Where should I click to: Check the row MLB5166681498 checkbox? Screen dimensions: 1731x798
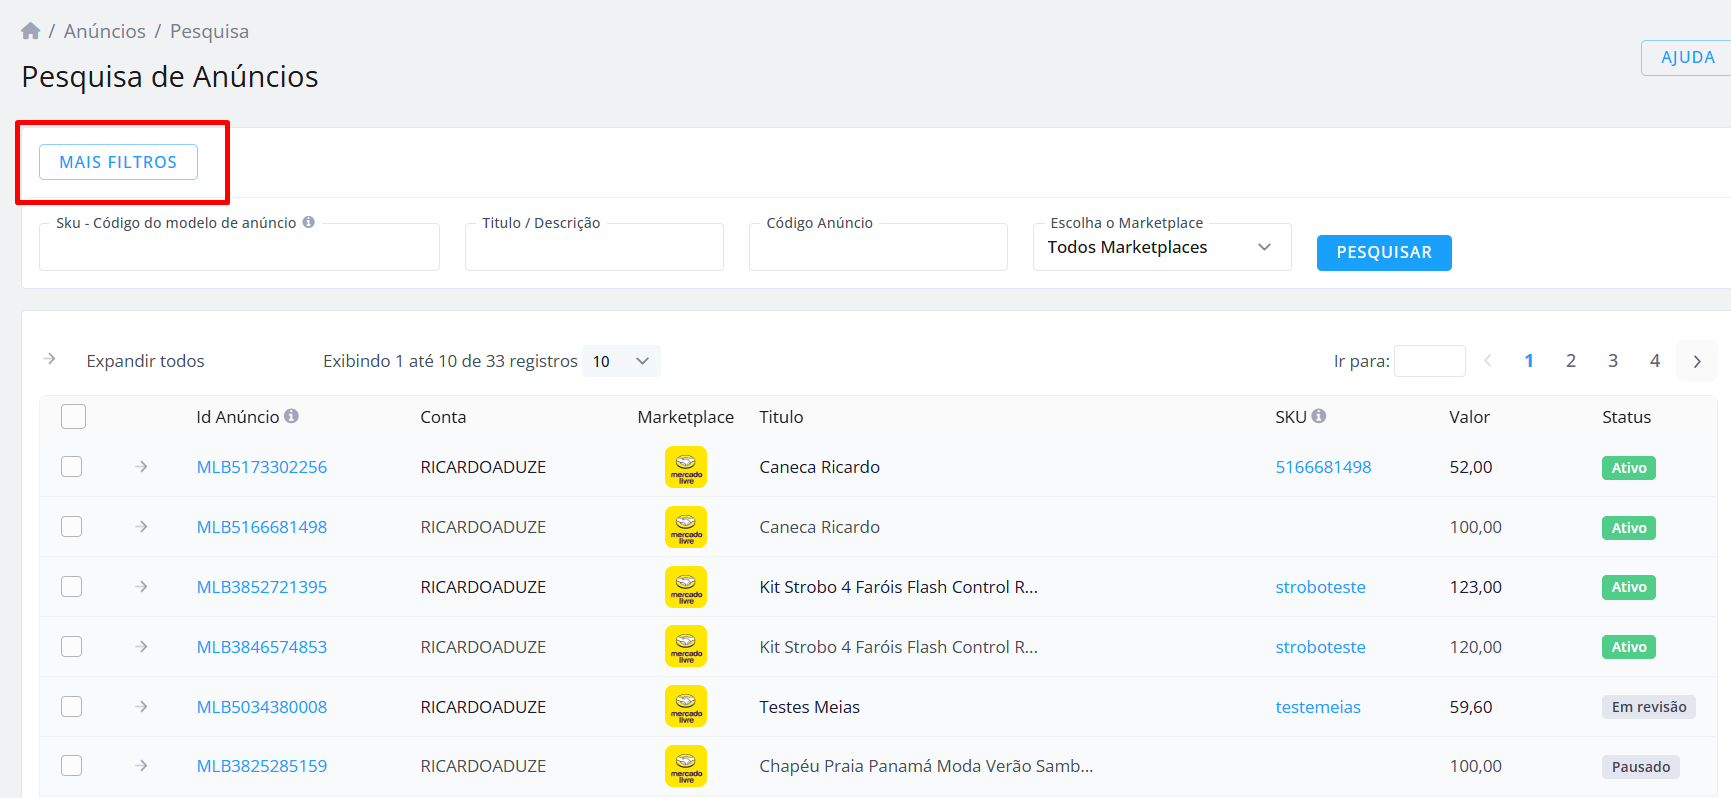[x=72, y=527]
